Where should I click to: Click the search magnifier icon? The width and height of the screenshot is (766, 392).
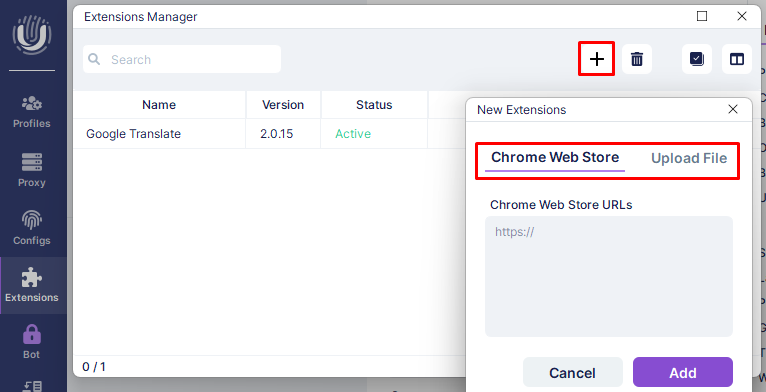tap(94, 59)
